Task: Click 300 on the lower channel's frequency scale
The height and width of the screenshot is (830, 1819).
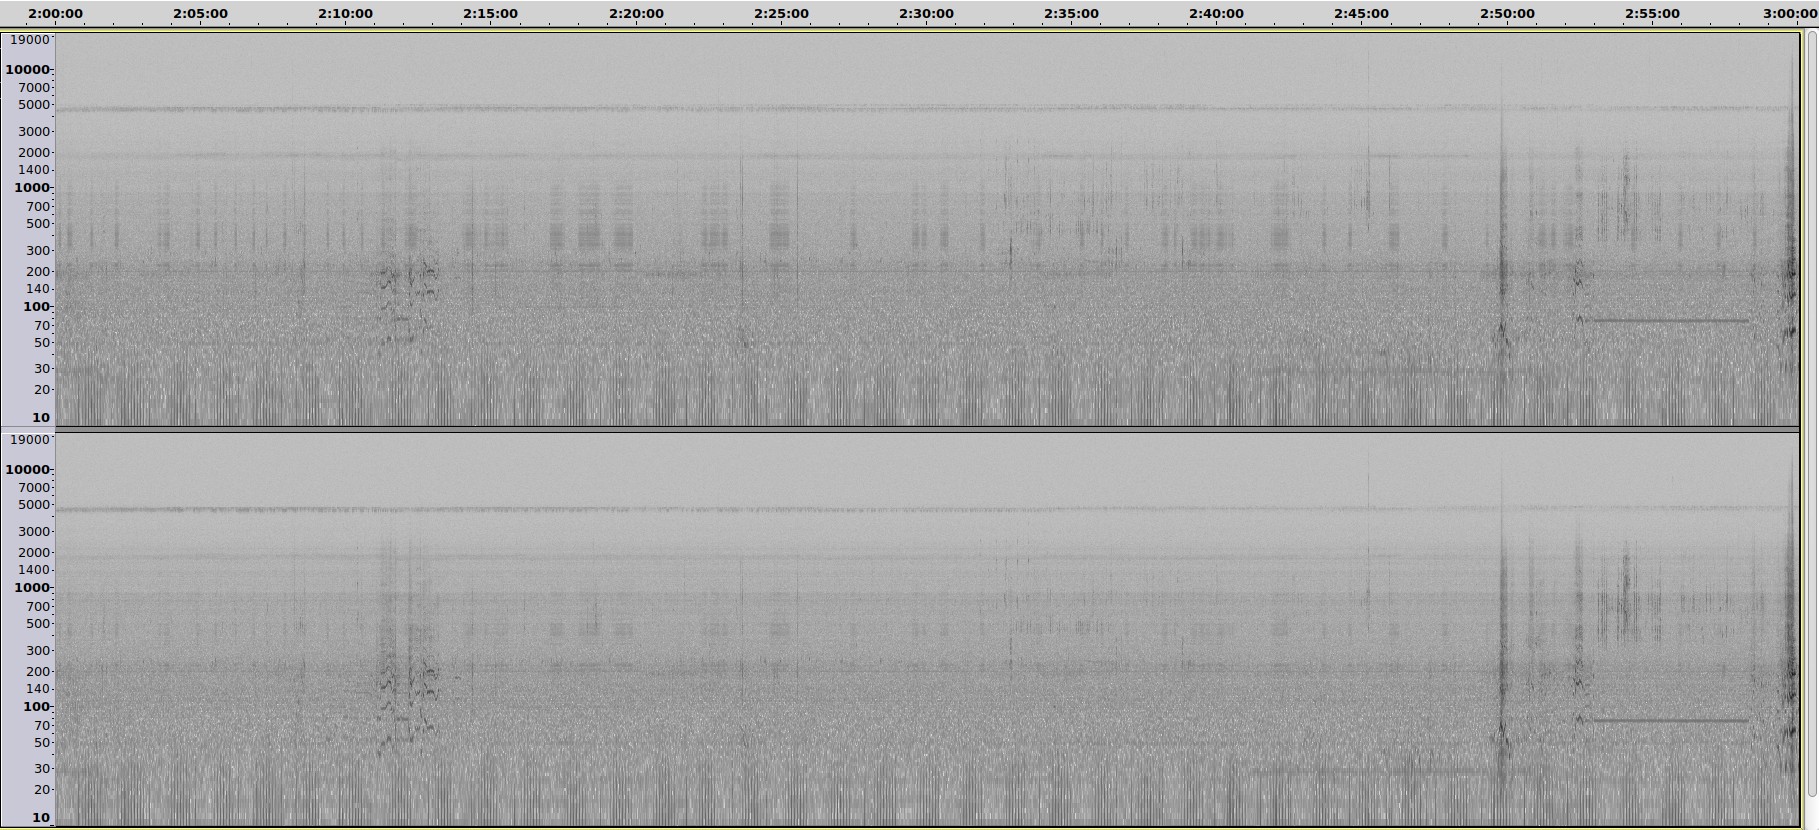Action: pos(38,651)
